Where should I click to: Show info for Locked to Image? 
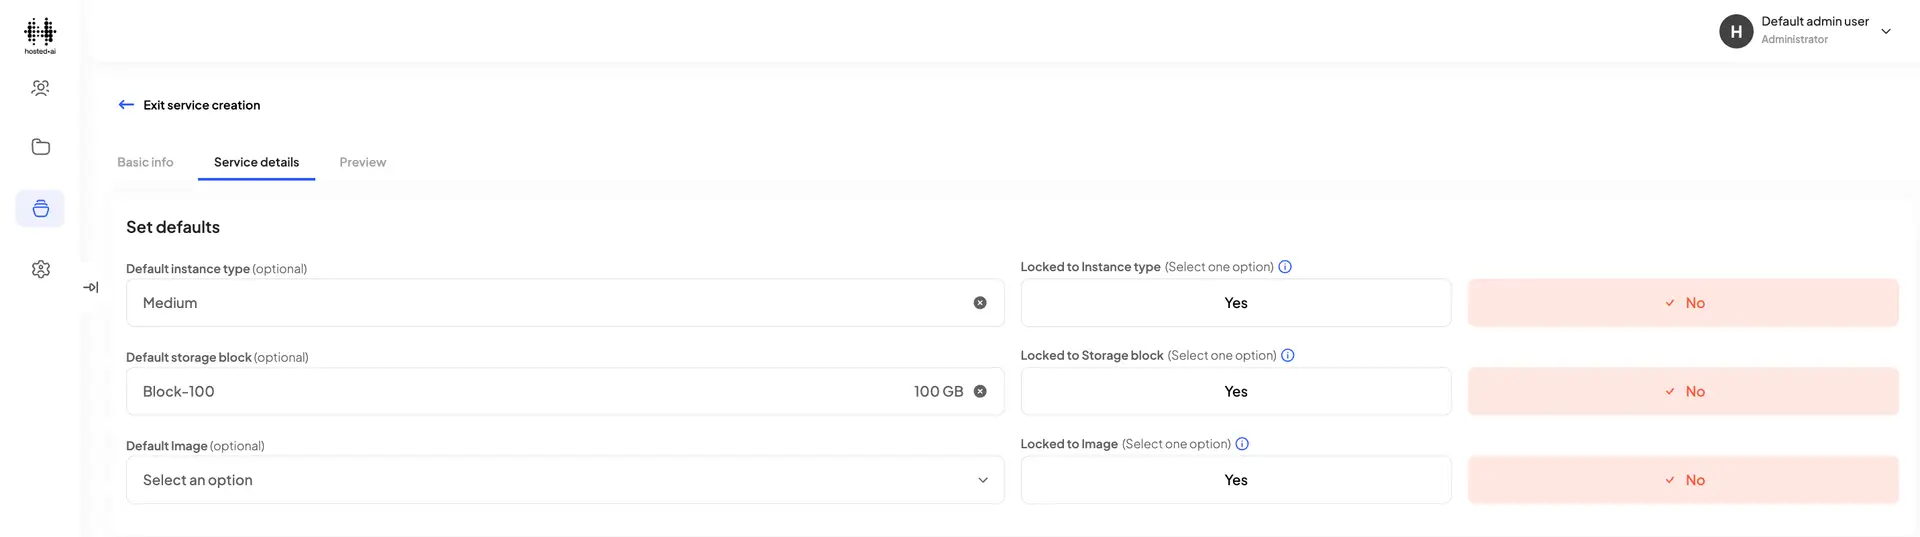pyautogui.click(x=1242, y=444)
